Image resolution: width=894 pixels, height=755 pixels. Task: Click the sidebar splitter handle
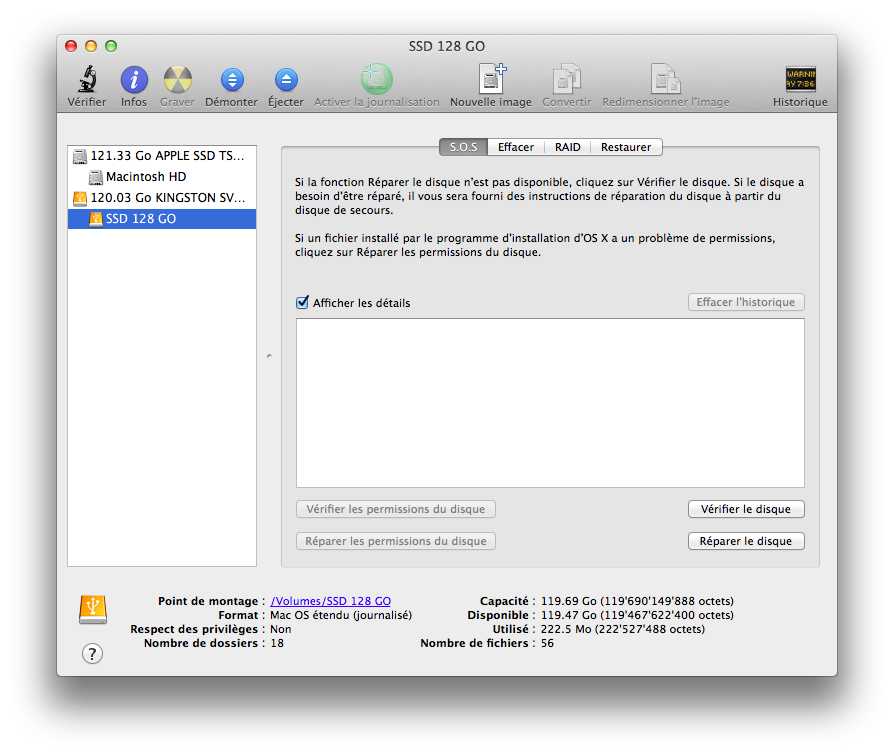(x=268, y=355)
